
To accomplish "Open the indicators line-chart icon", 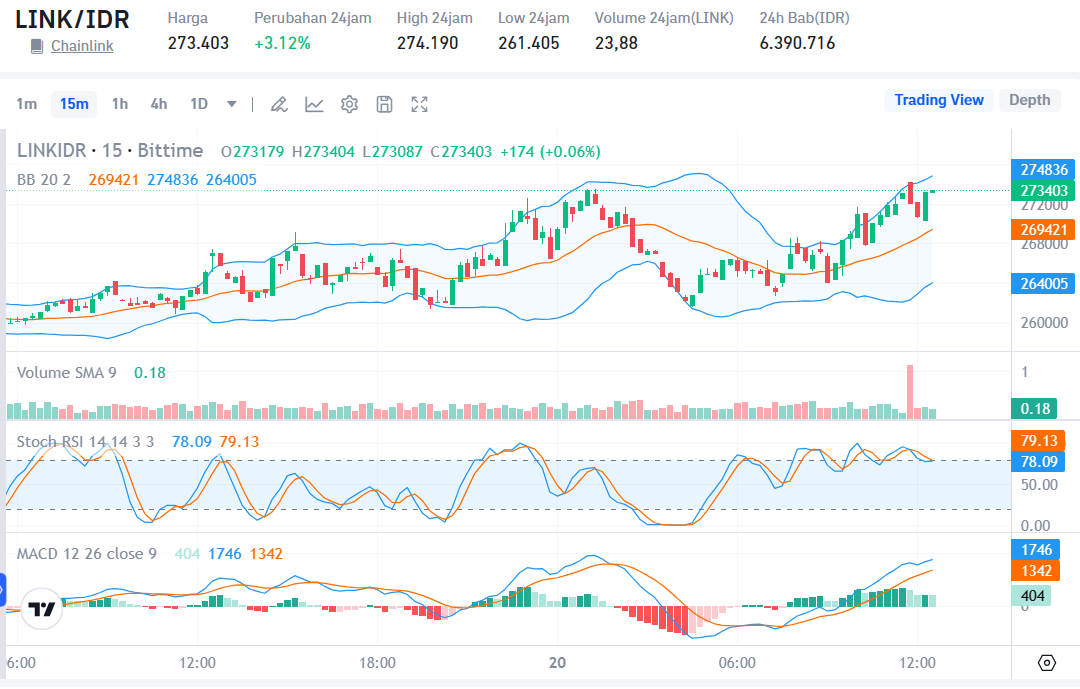I will pos(314,104).
